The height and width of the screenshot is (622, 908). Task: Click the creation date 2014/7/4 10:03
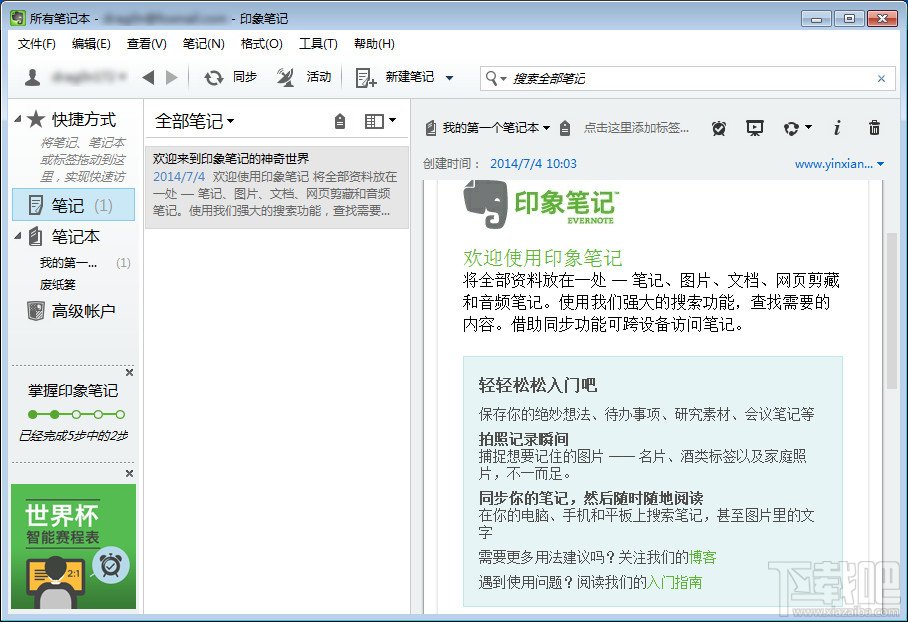coord(533,164)
